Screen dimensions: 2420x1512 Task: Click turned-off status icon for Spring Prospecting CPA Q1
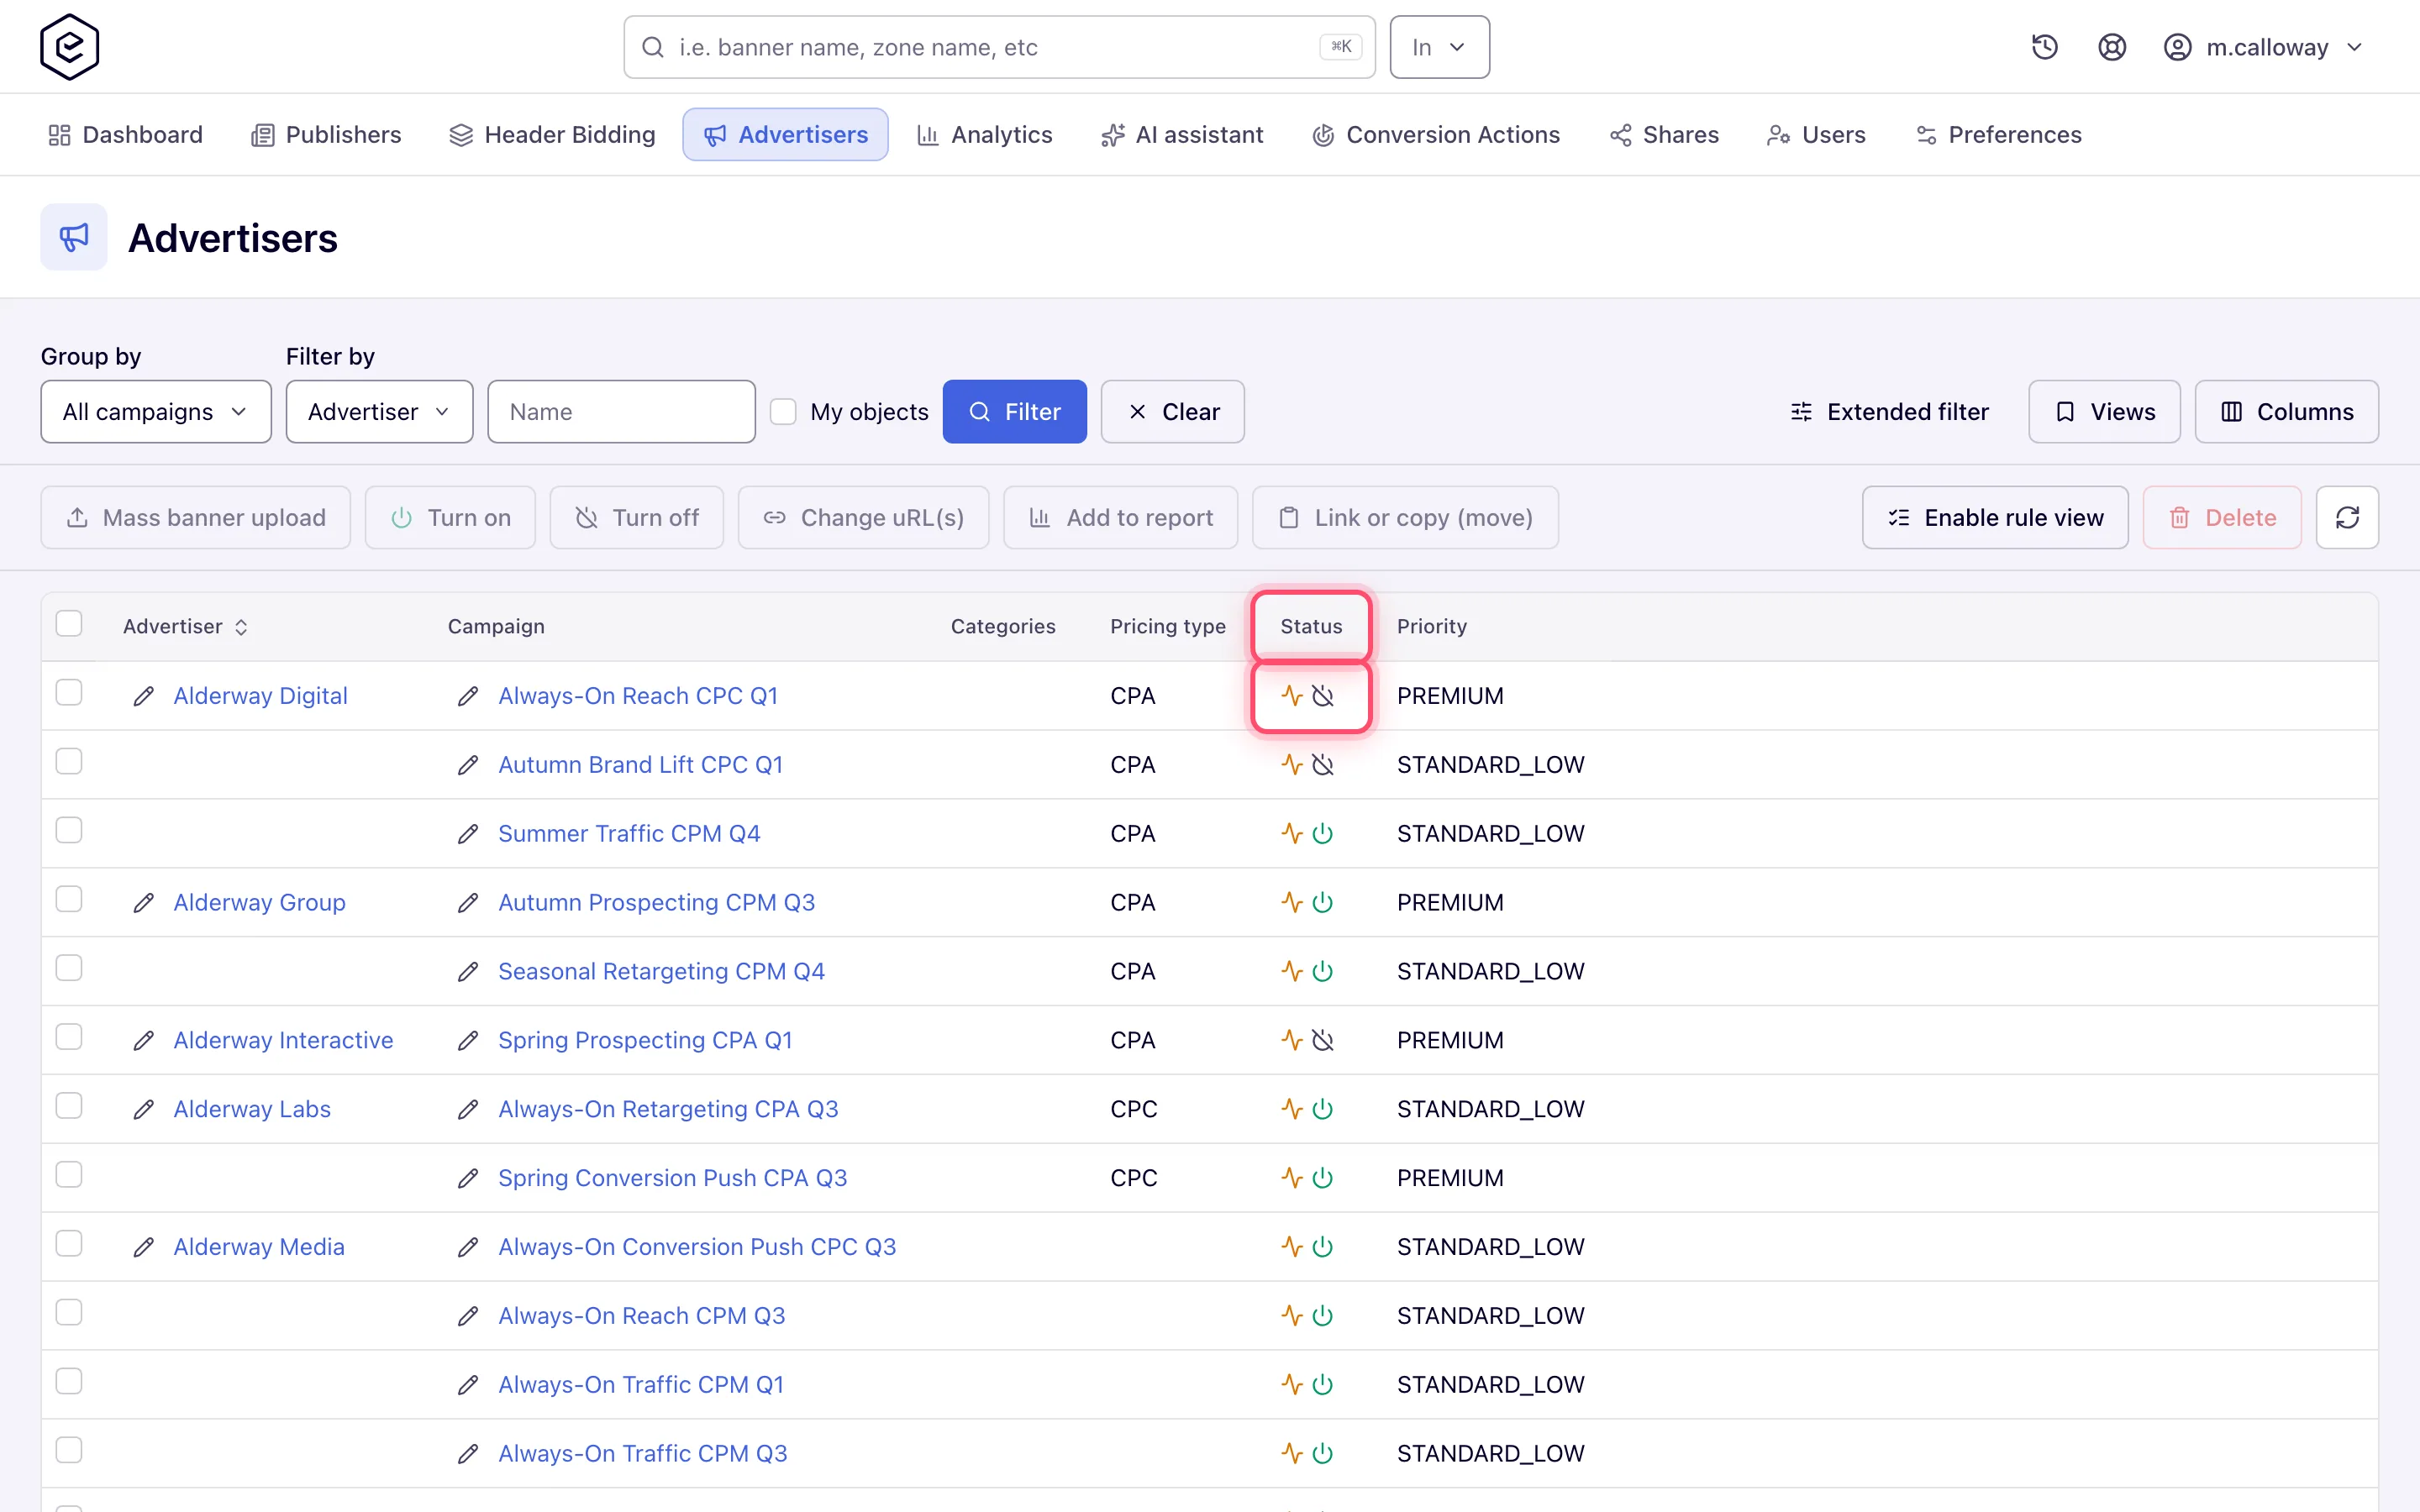tap(1322, 1040)
